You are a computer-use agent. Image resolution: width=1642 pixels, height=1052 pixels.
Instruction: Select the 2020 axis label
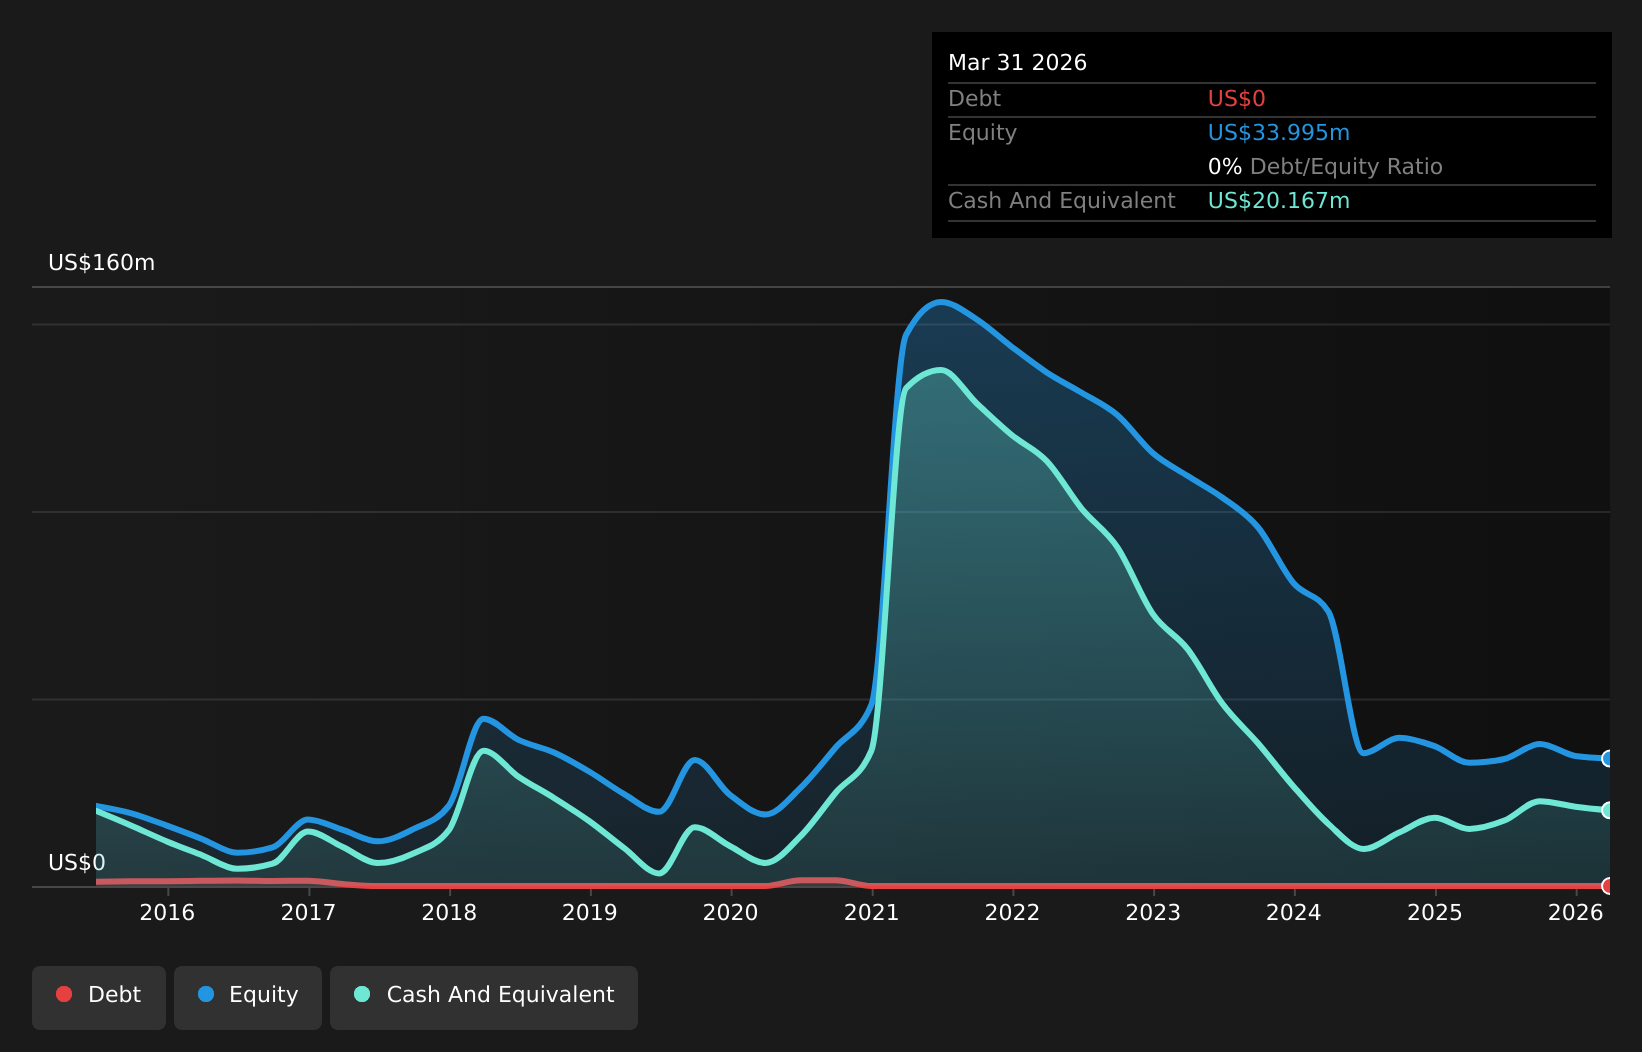(x=731, y=913)
